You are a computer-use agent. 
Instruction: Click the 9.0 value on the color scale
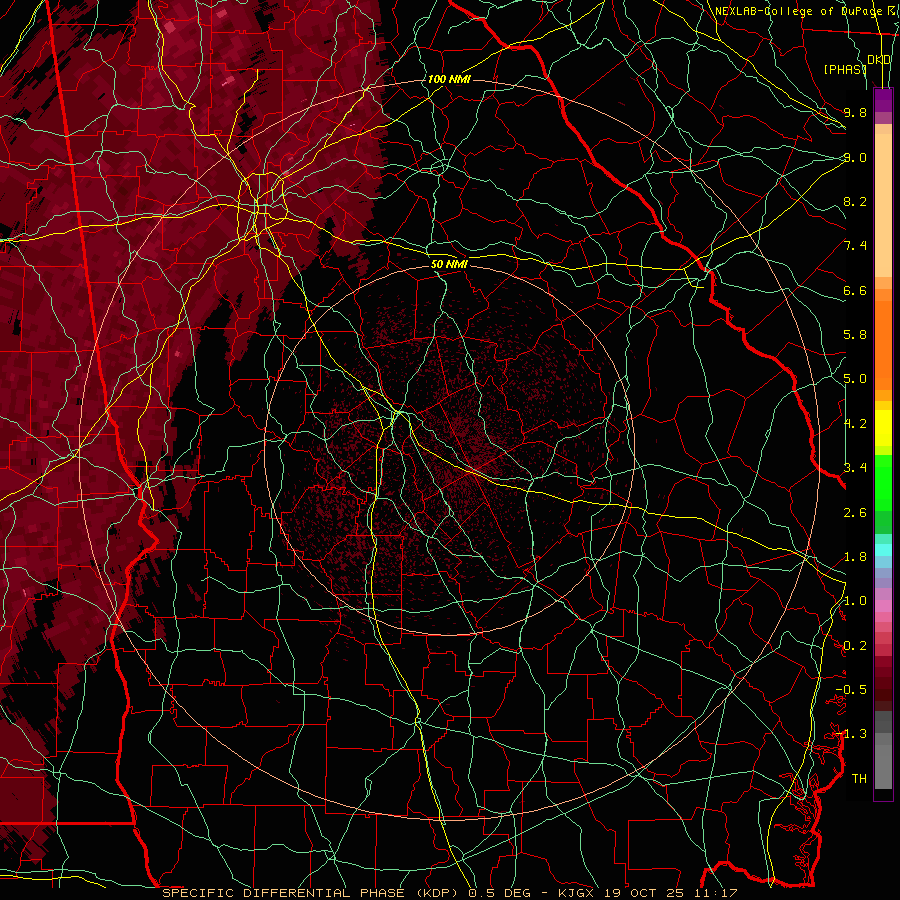click(855, 157)
